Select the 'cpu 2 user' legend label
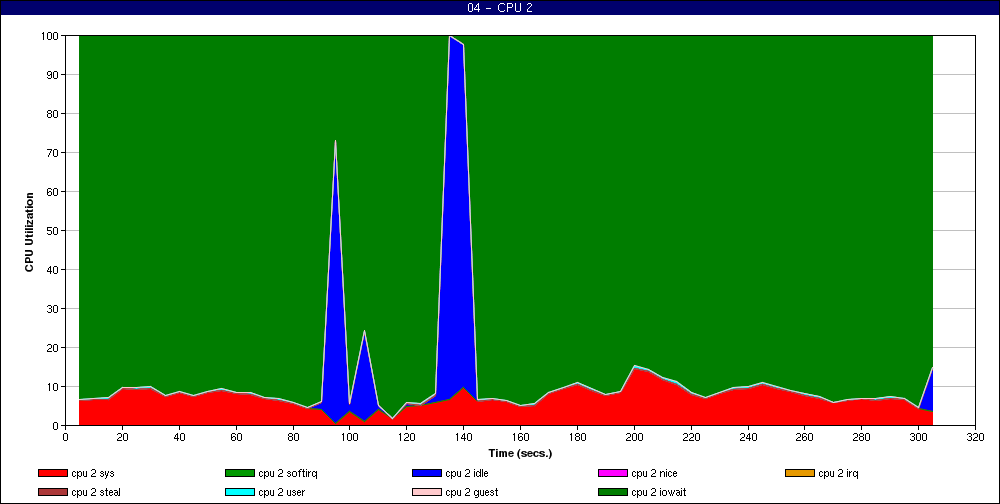1000x504 pixels. click(x=281, y=493)
